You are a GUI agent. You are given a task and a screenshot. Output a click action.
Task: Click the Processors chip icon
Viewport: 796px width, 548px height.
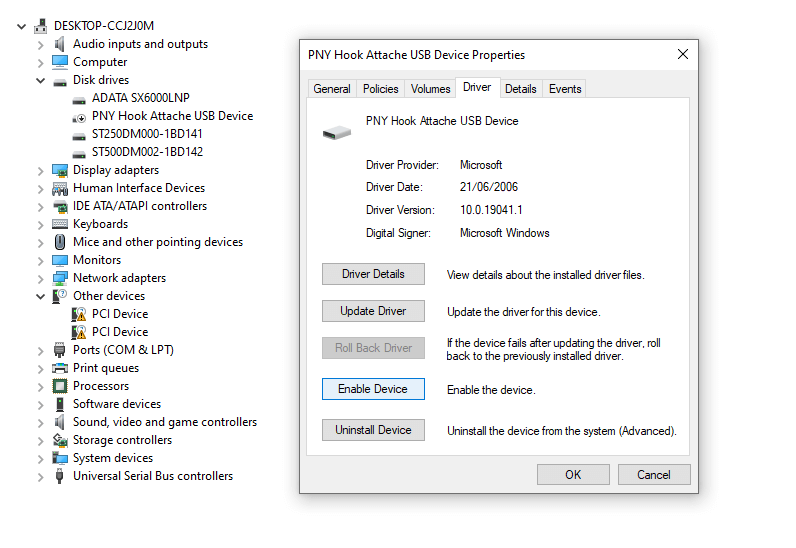59,386
